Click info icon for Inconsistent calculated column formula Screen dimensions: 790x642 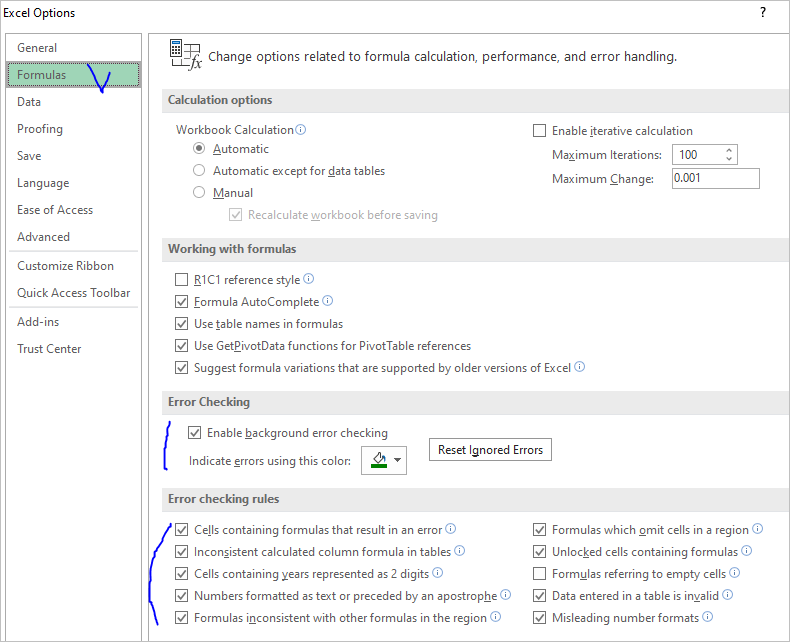[x=459, y=551]
